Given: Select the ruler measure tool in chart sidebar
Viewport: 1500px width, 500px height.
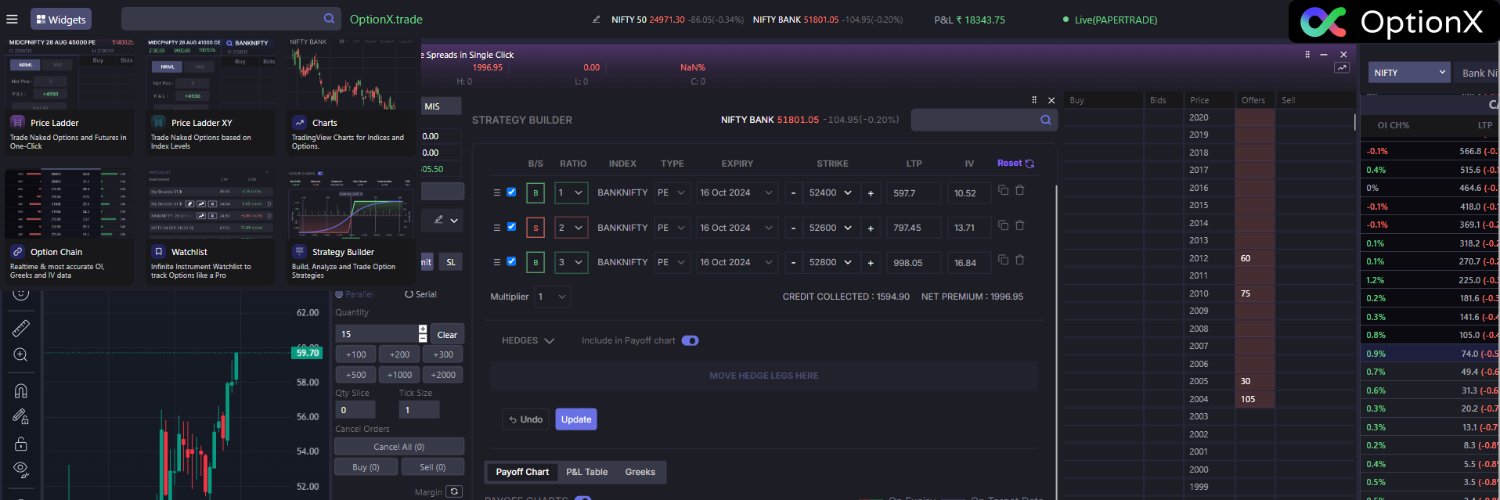Looking at the screenshot, I should (x=20, y=329).
